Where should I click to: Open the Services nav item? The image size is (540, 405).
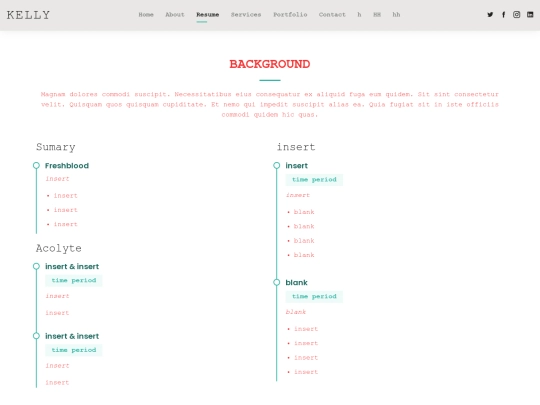tap(246, 14)
